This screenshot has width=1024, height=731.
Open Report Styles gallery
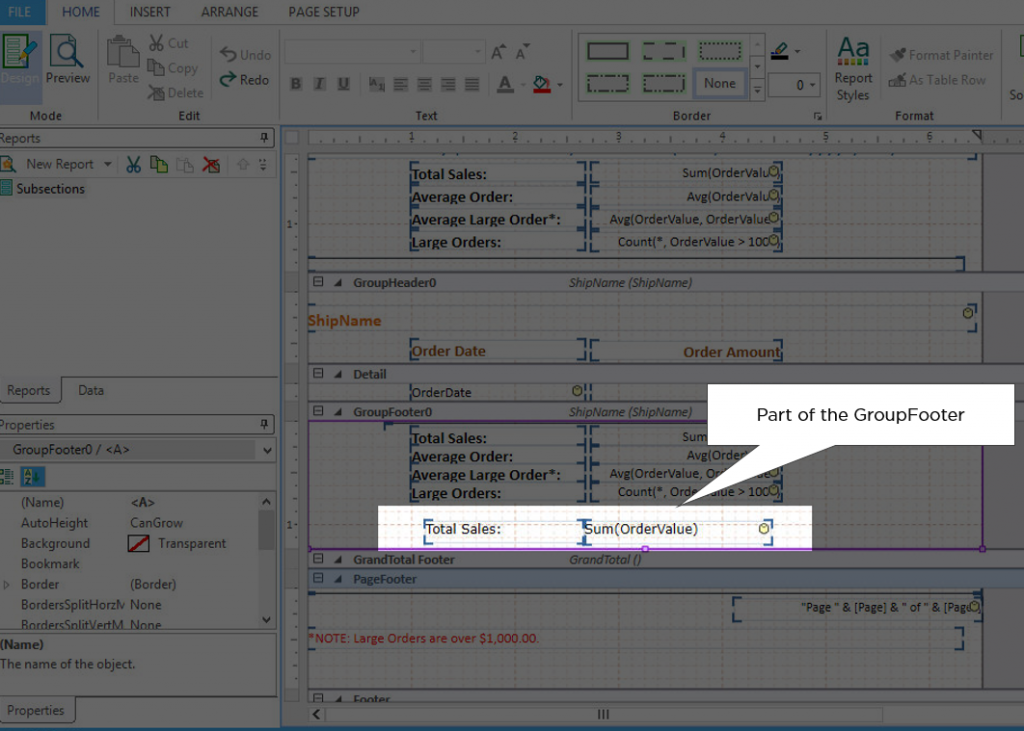(853, 69)
